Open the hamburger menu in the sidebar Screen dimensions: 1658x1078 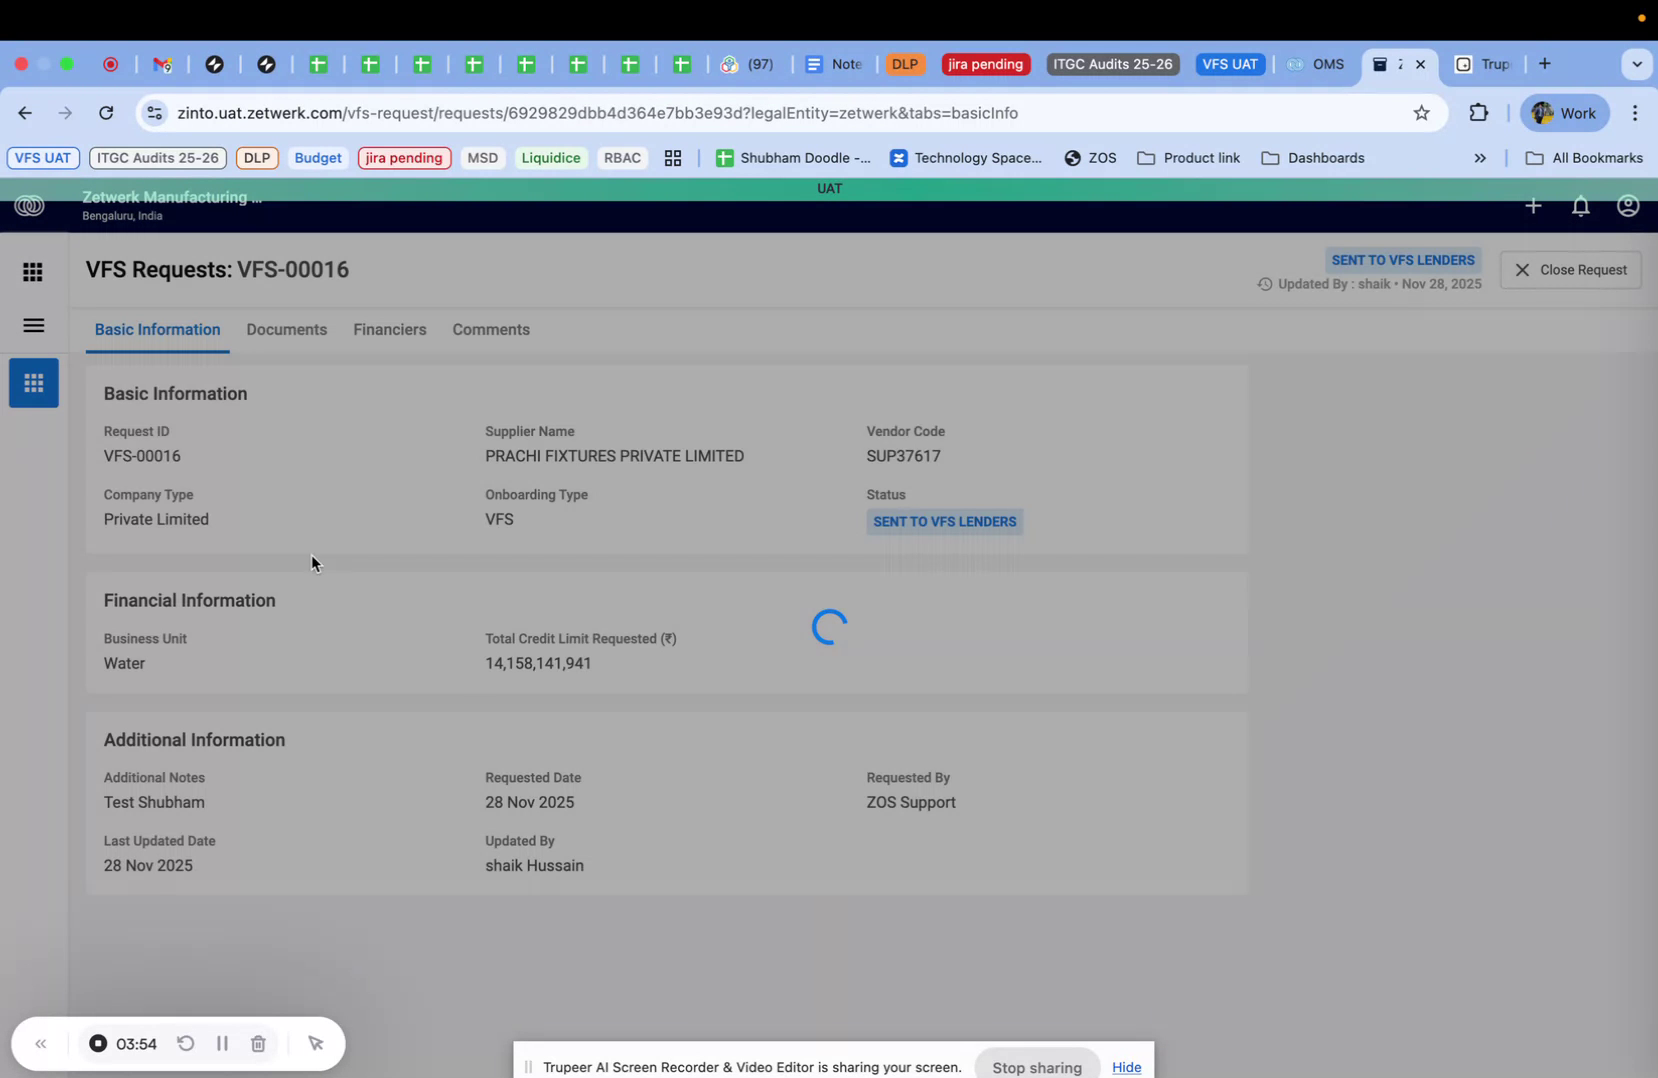(x=33, y=325)
